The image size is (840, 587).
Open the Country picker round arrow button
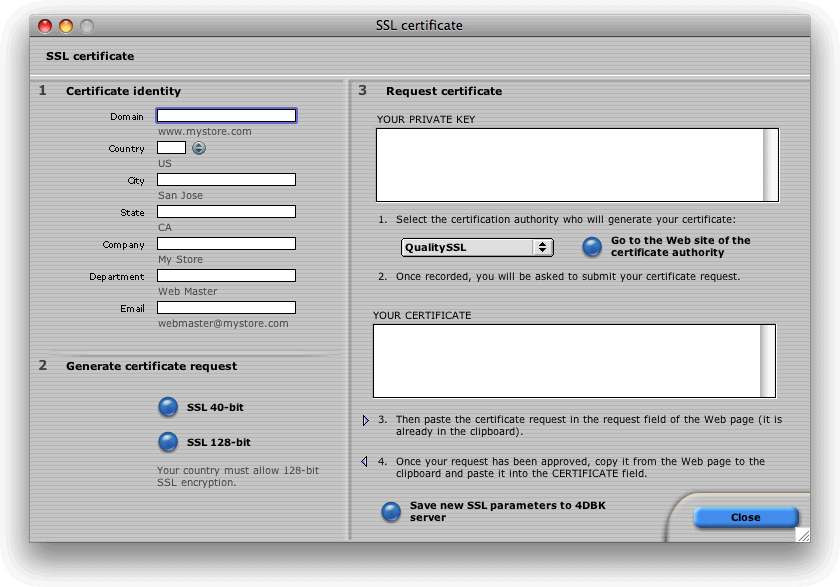click(x=199, y=148)
